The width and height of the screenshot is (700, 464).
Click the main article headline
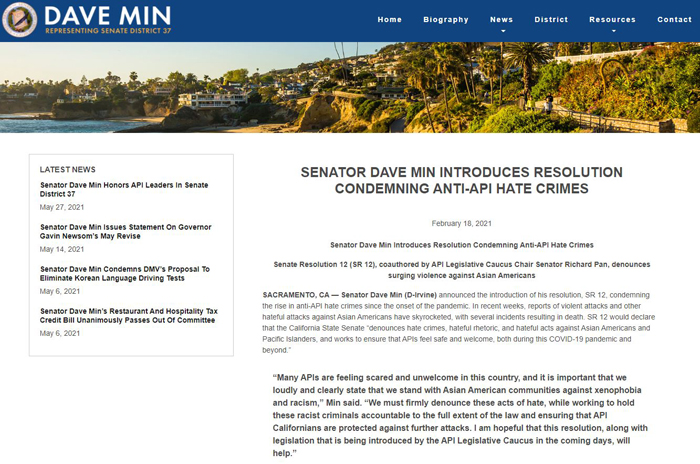pyautogui.click(x=462, y=180)
